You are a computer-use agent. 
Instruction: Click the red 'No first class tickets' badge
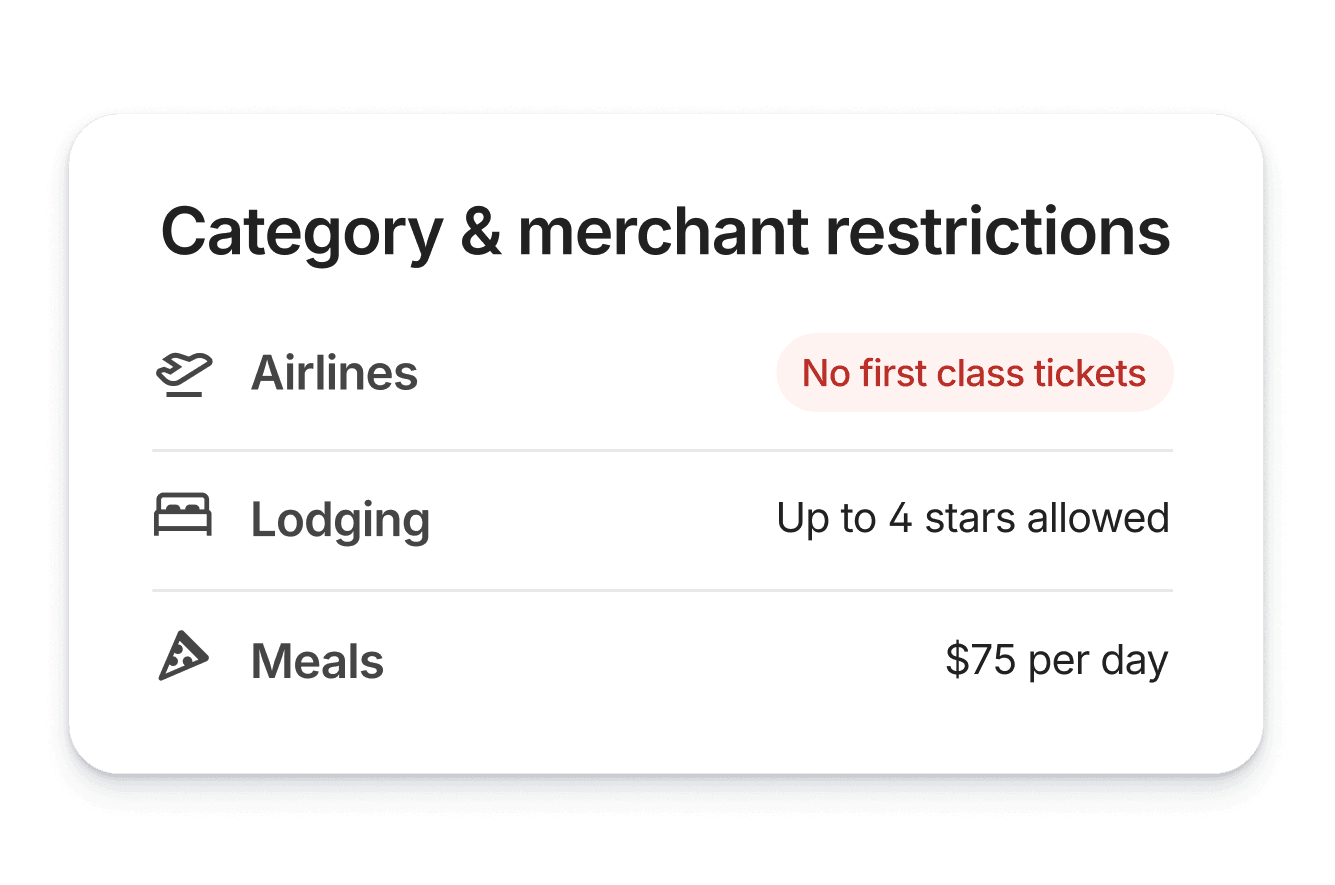click(974, 373)
